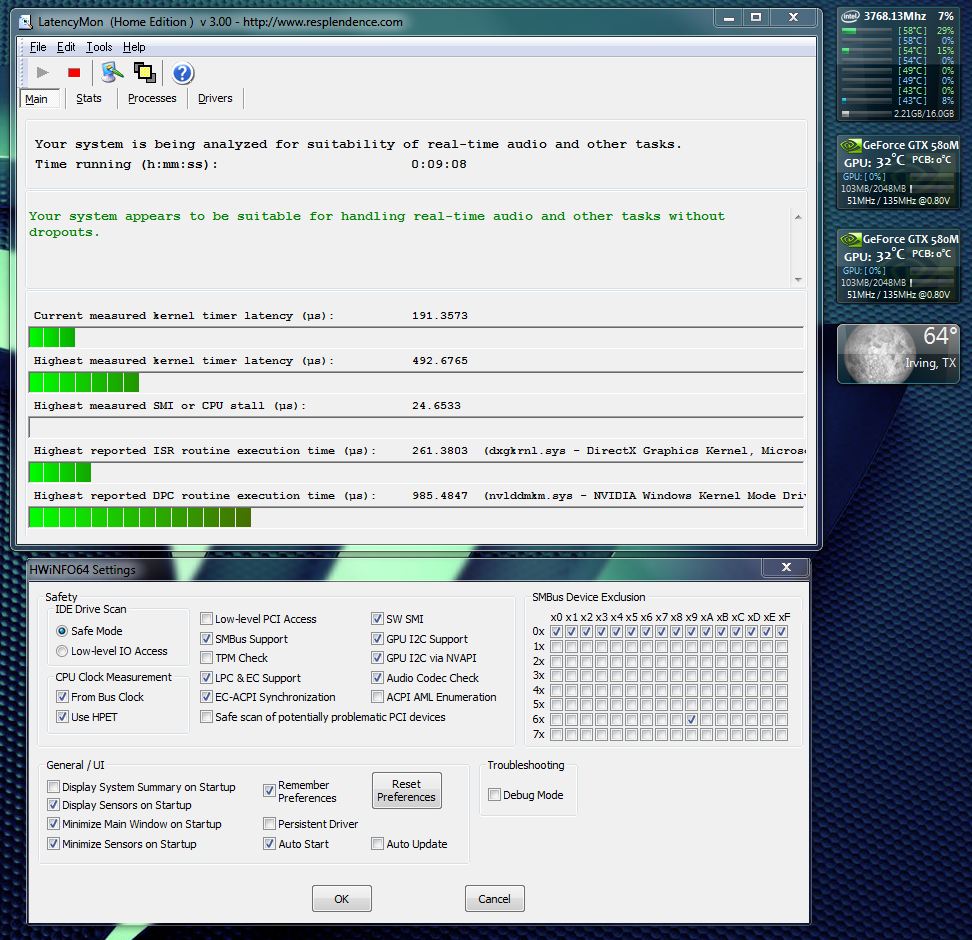Click the current kernel timer latency bar
This screenshot has width=972, height=940.
click(416, 337)
